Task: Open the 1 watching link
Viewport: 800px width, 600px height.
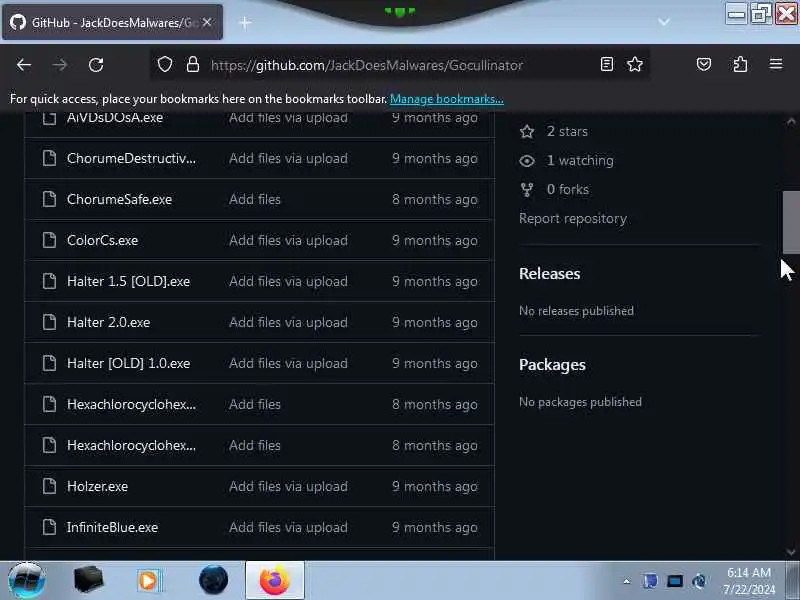Action: pyautogui.click(x=580, y=161)
